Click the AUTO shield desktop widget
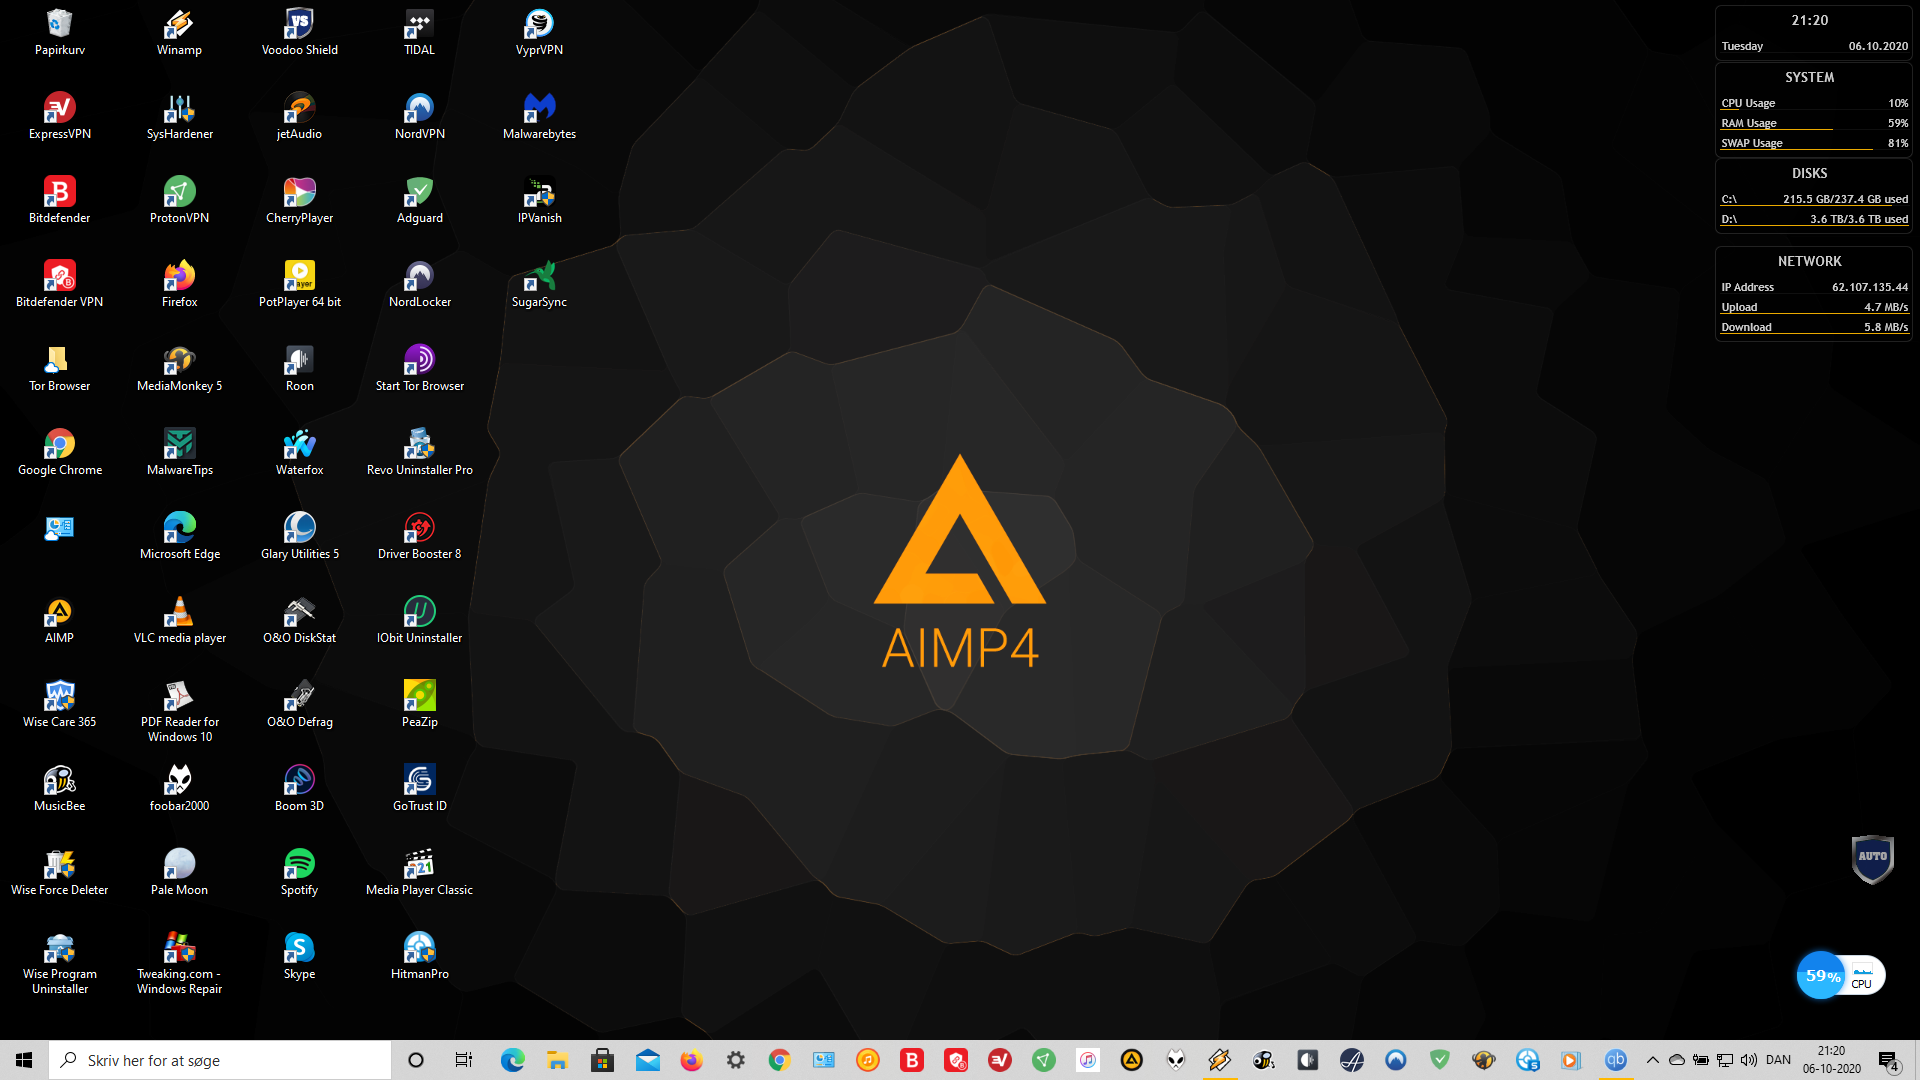 (x=1872, y=858)
